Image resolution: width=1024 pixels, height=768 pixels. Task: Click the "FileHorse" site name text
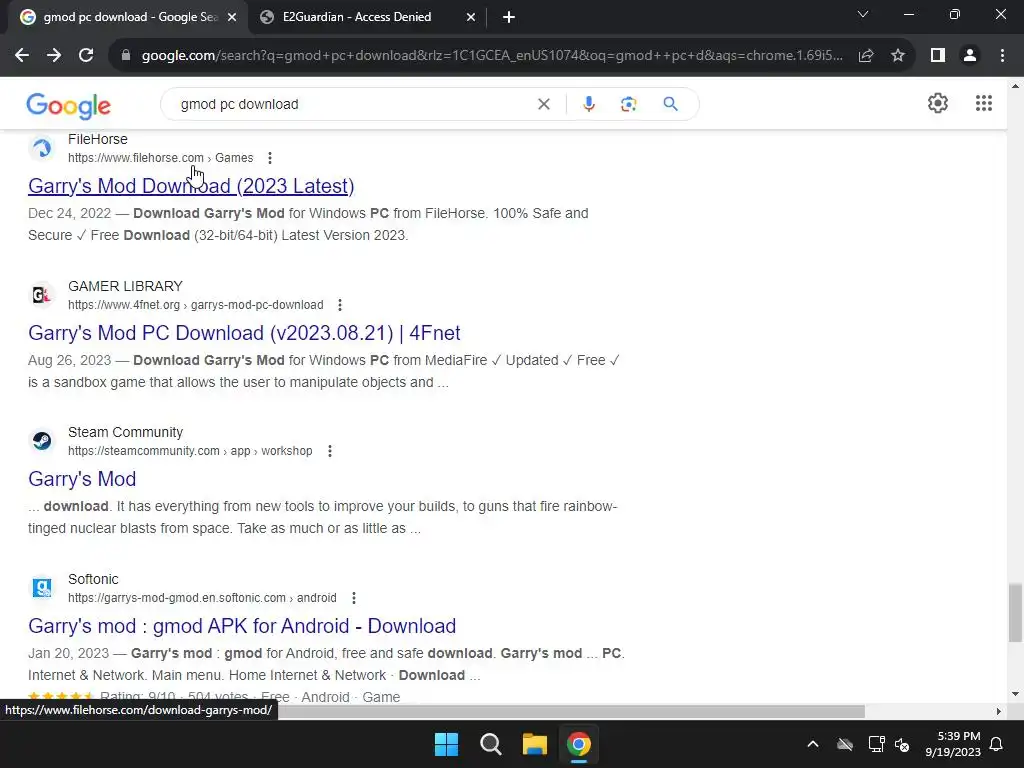click(x=98, y=139)
